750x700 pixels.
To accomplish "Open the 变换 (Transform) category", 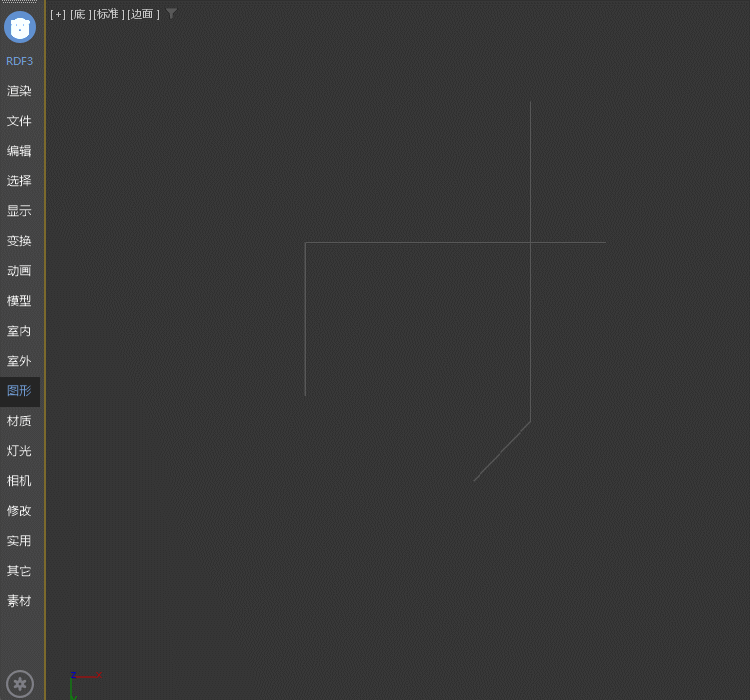I will click(20, 241).
